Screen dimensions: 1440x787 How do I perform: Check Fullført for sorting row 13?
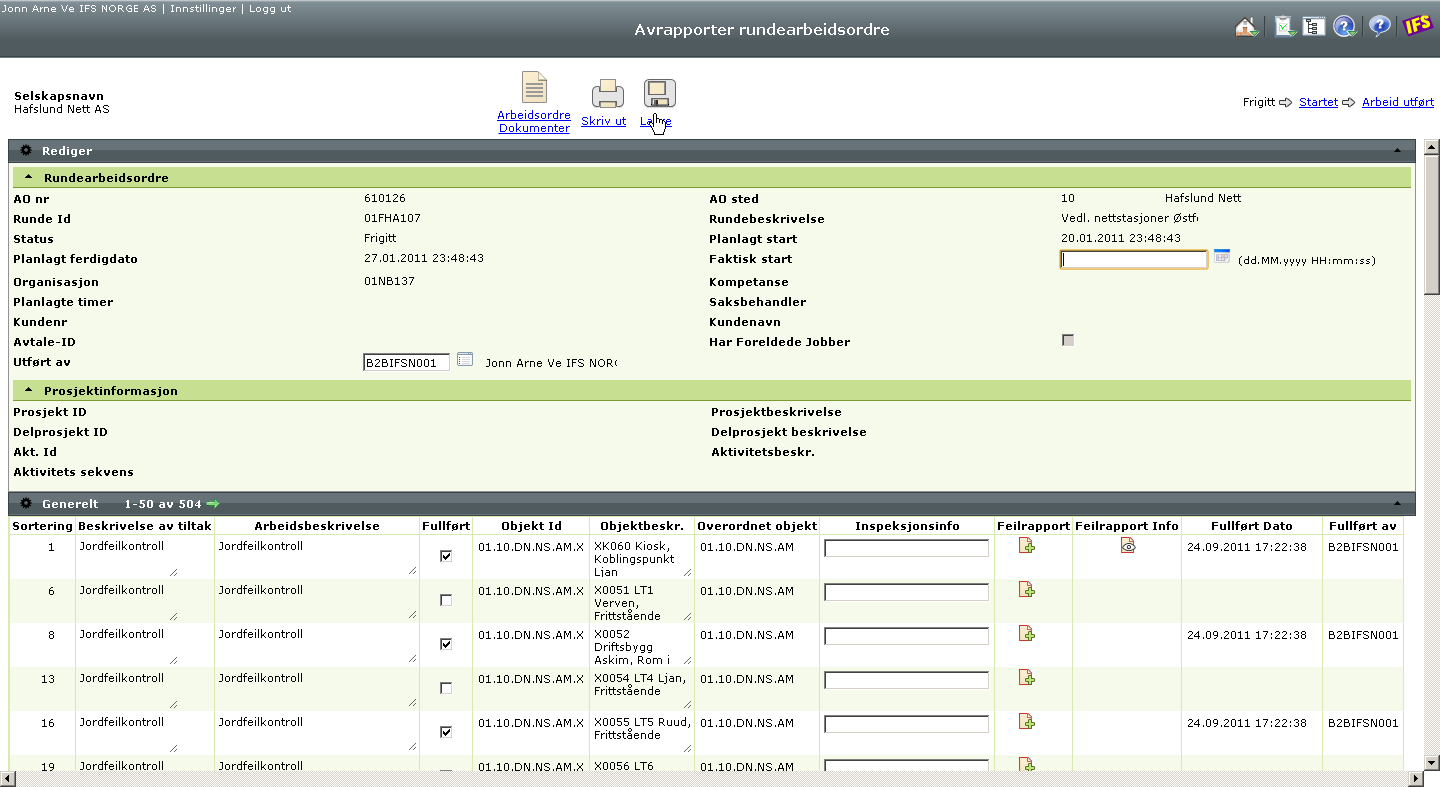click(x=446, y=688)
